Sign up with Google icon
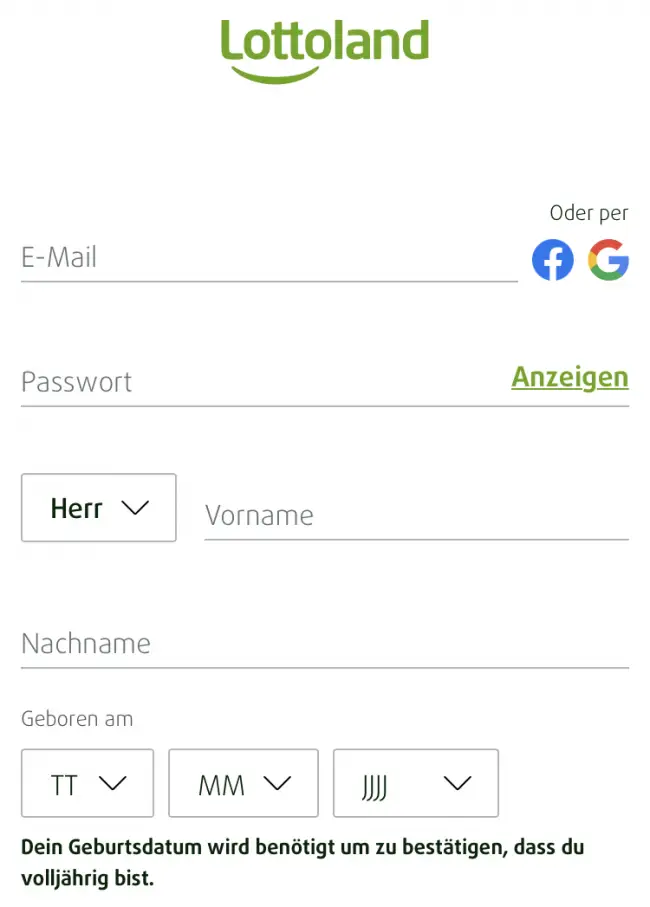The height and width of the screenshot is (907, 650). point(608,260)
